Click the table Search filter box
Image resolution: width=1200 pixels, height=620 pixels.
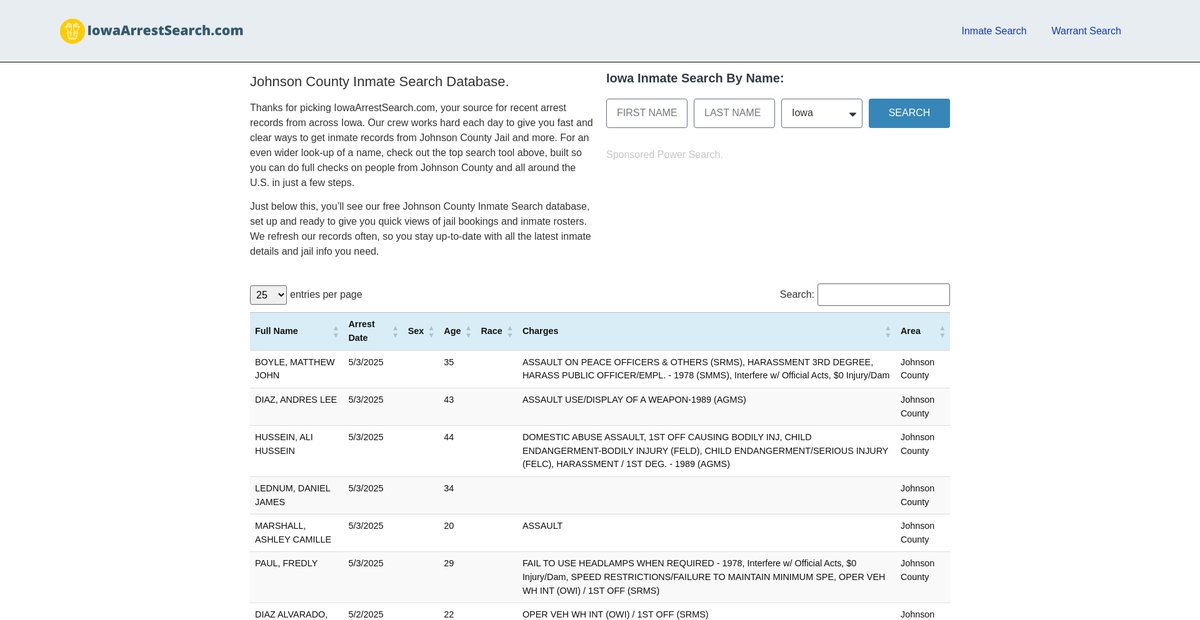click(x=883, y=295)
